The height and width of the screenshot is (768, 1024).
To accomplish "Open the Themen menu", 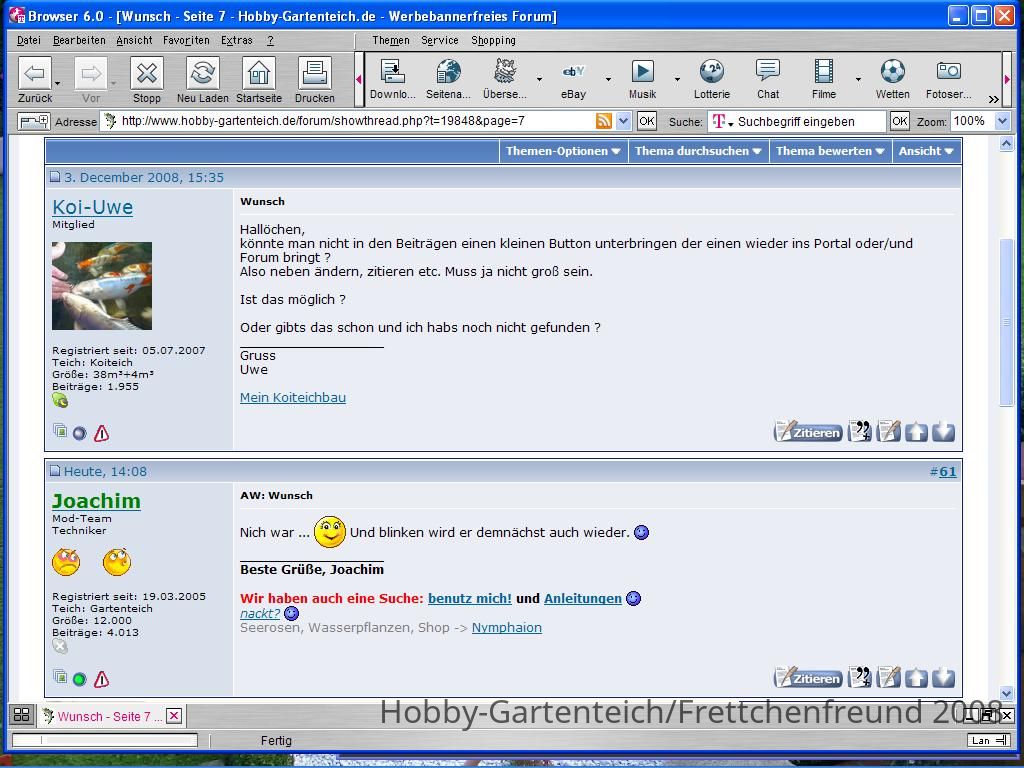I will point(391,40).
